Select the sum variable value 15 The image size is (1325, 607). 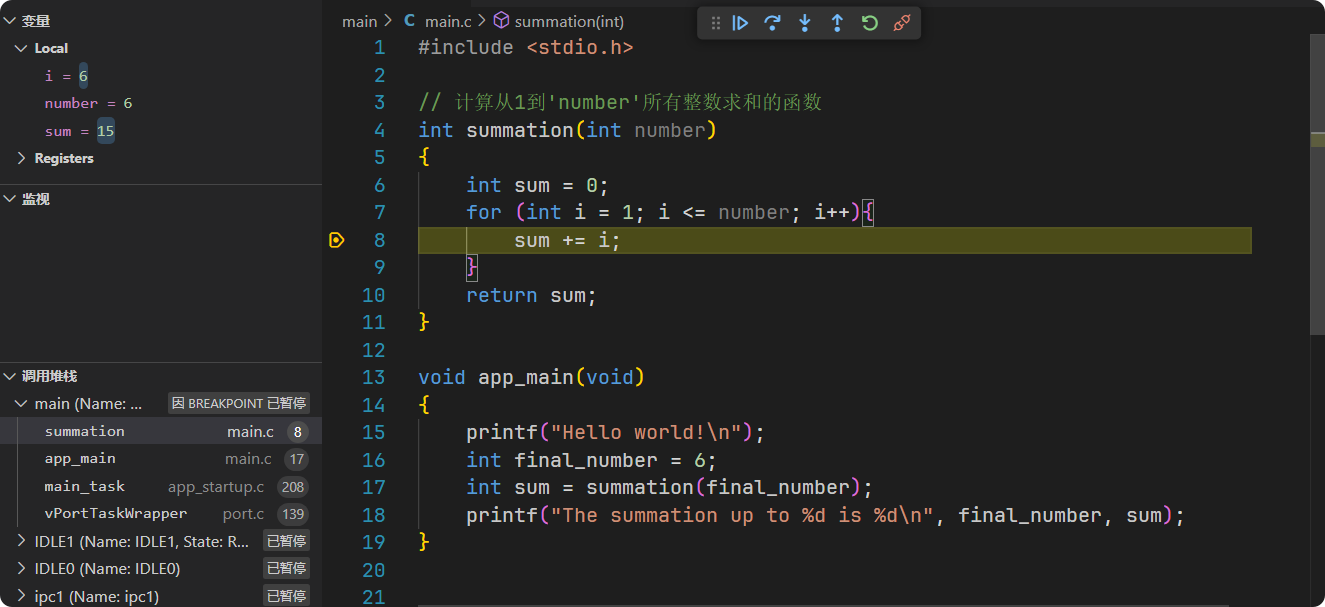pyautogui.click(x=105, y=131)
